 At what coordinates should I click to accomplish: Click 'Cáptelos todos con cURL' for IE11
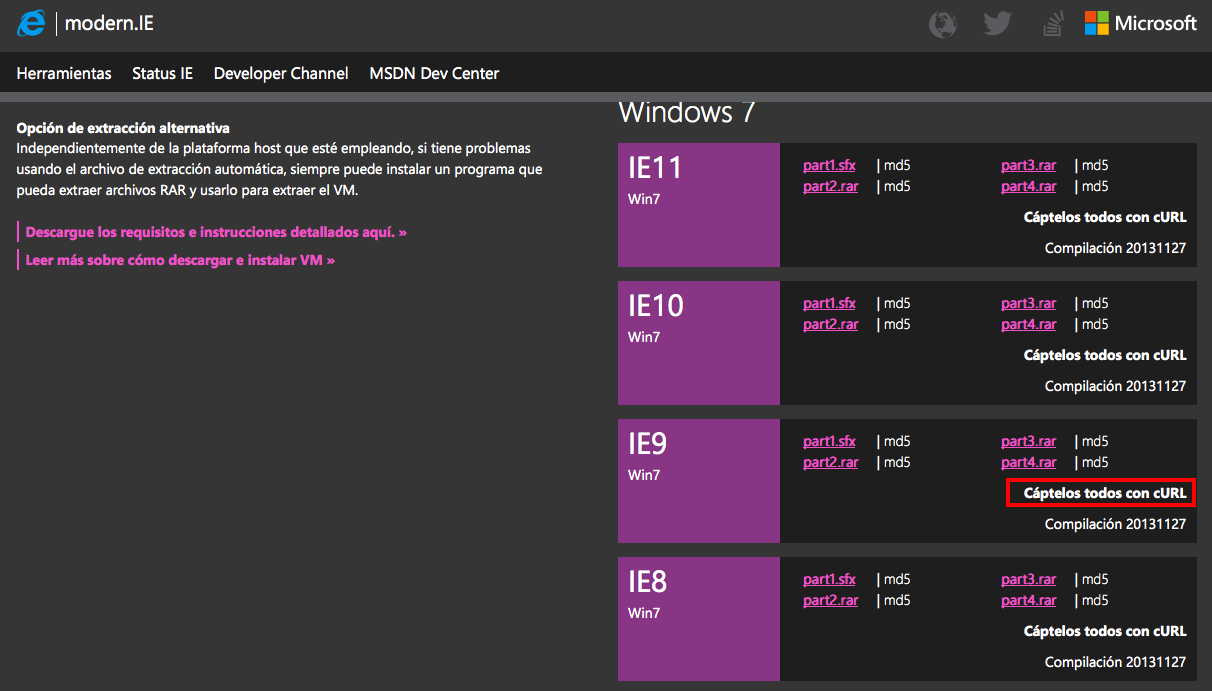[x=1105, y=217]
